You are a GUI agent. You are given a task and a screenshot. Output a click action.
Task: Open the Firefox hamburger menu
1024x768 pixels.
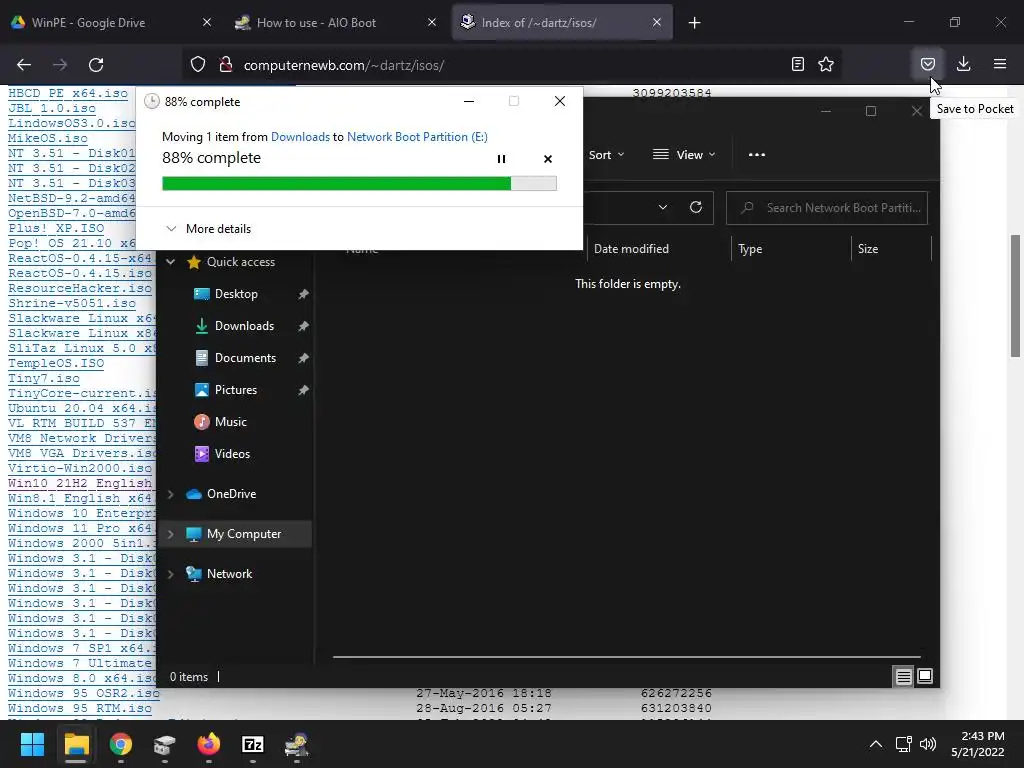pyautogui.click(x=999, y=64)
